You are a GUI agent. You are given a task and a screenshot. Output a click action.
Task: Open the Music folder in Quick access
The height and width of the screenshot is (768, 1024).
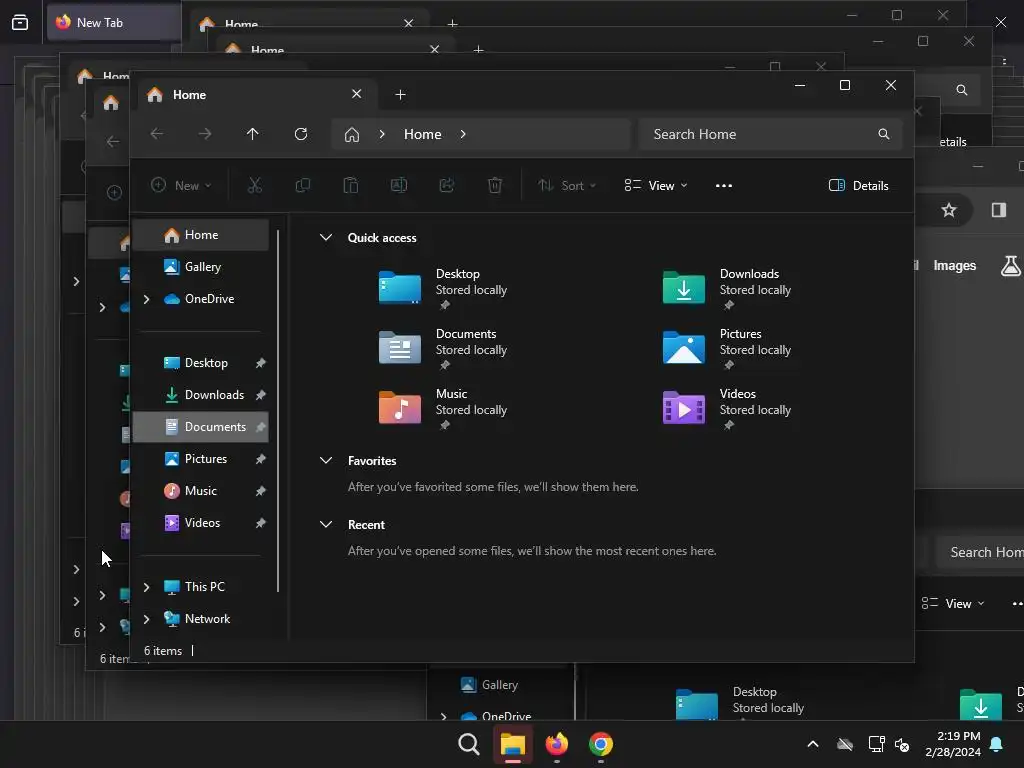(442, 408)
